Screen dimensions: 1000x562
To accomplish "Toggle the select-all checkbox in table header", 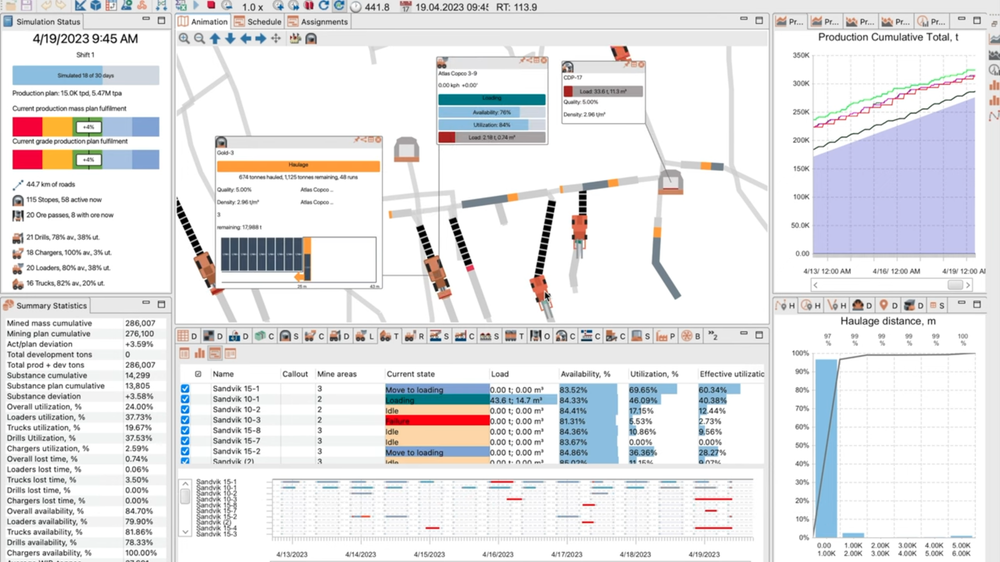I will pos(198,374).
